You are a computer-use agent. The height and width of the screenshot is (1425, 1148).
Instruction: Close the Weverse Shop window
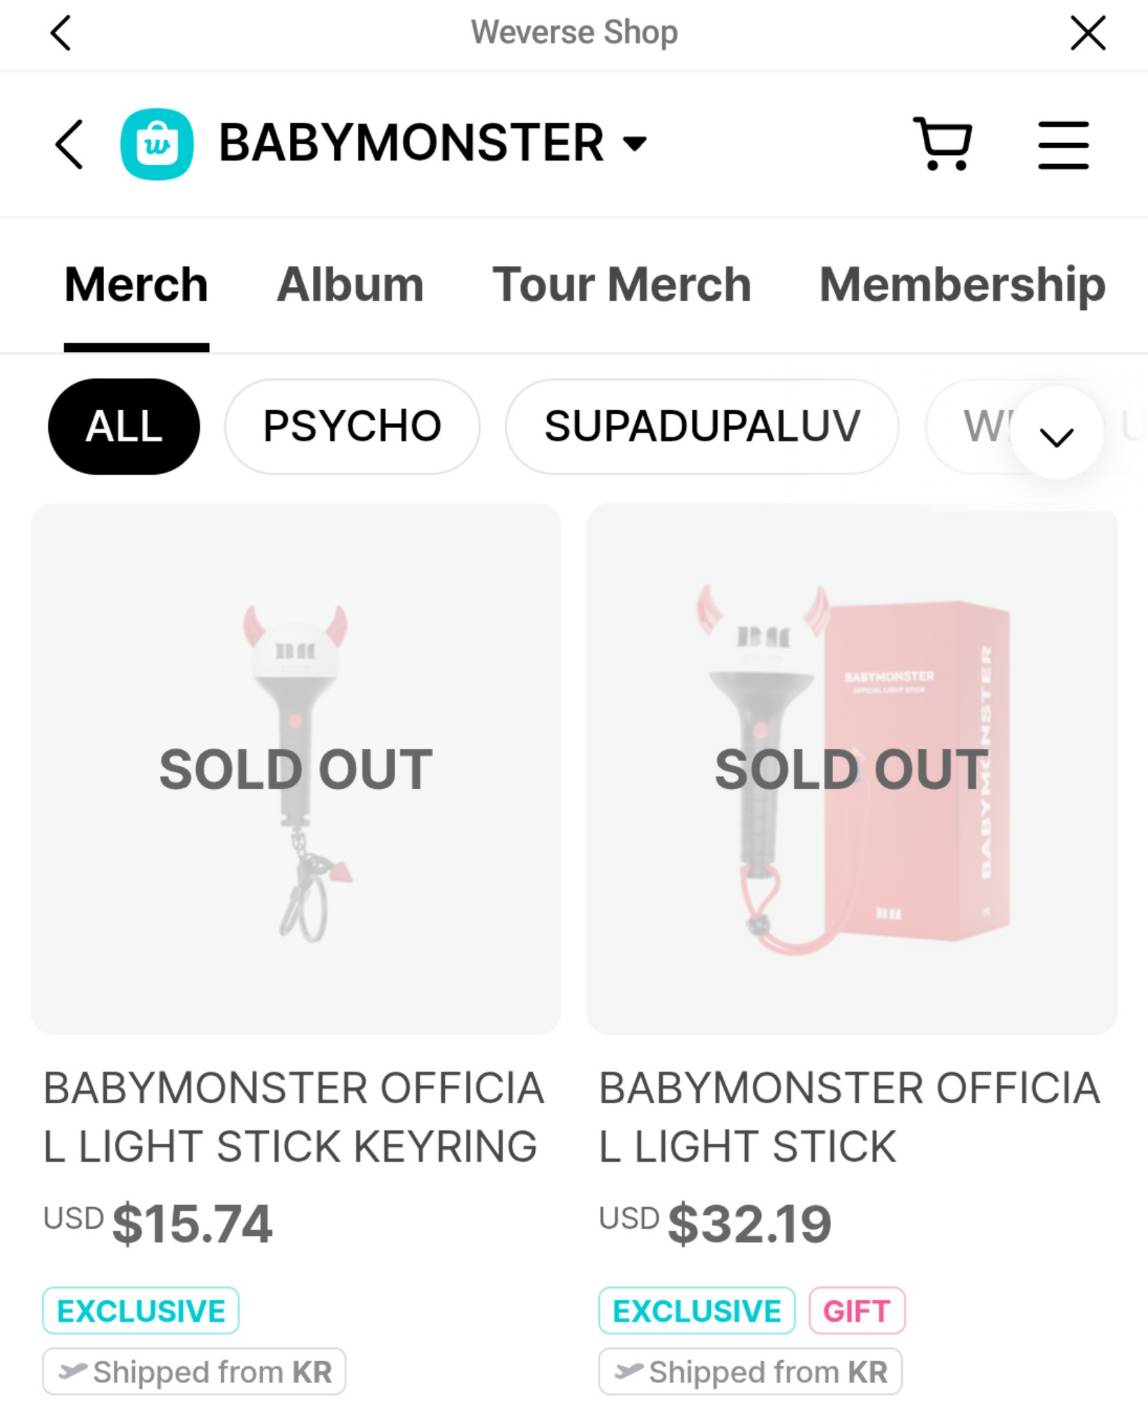pyautogui.click(x=1087, y=33)
